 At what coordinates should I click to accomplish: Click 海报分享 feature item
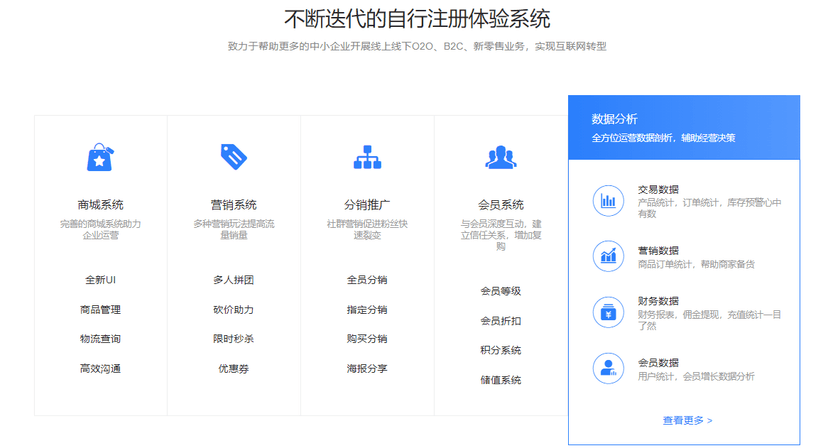tap(367, 369)
